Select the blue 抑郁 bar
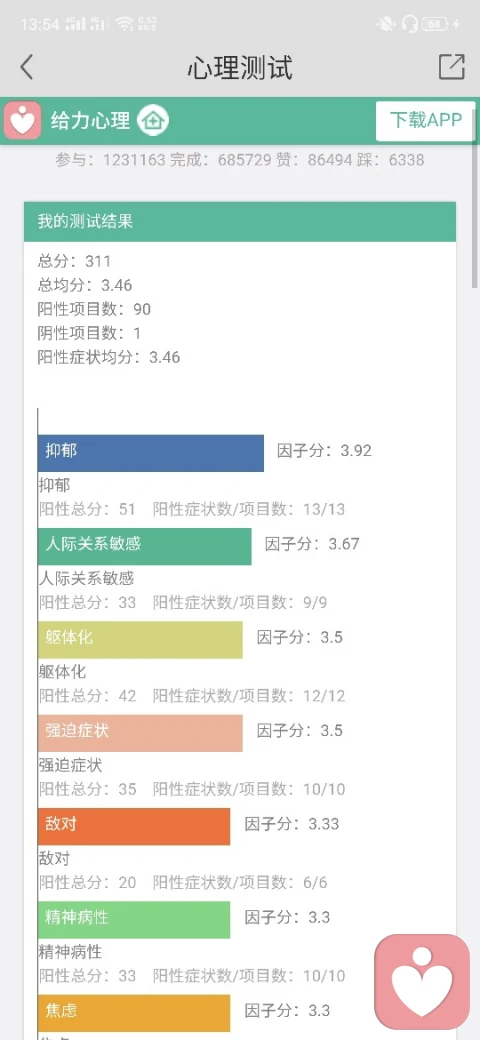This screenshot has height=1040, width=480. click(x=150, y=453)
